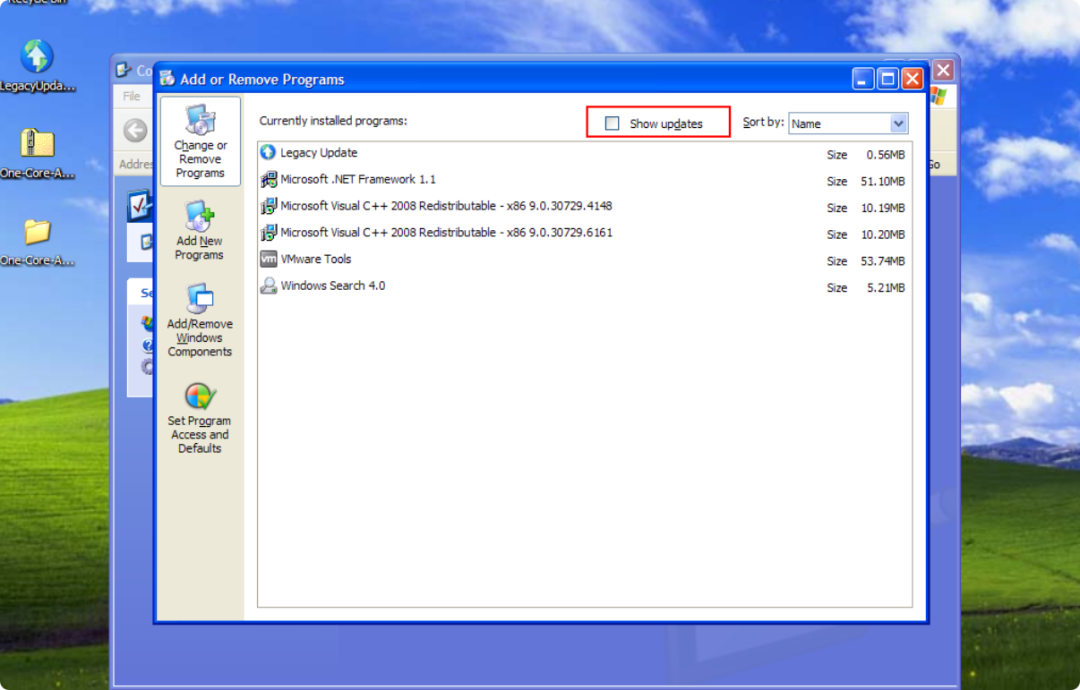The height and width of the screenshot is (690, 1080).
Task: Select Visual C++ 2008 Redistributable 9.0.30729.6161 entry
Action: (x=446, y=233)
